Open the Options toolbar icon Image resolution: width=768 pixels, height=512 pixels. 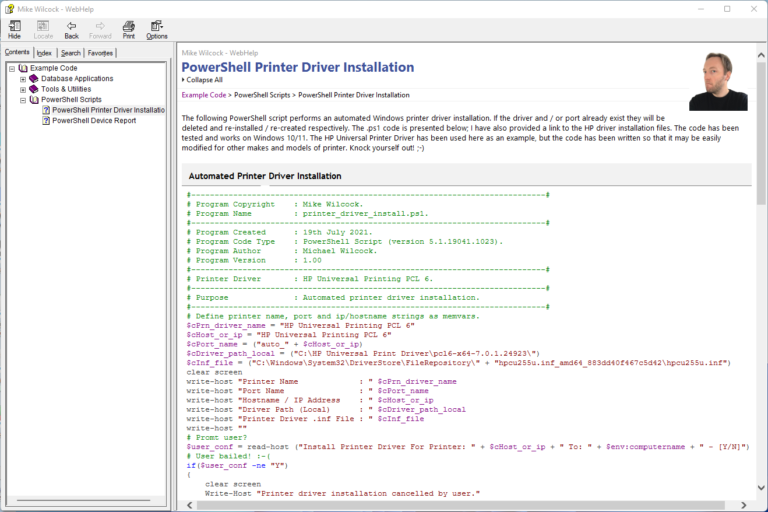157,29
